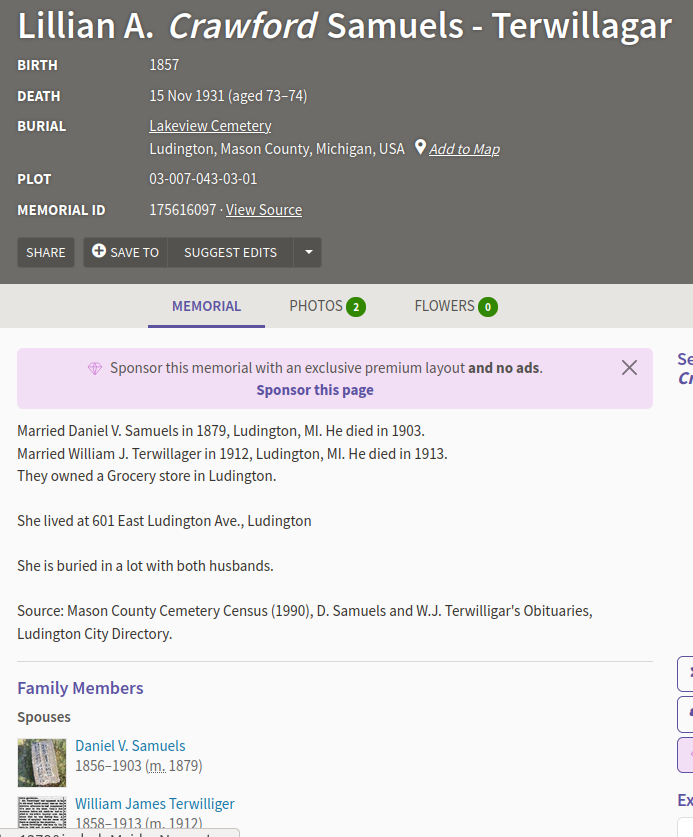Viewport: 693px width, 837px height.
Task: Click the plus icon on Save To
Action: coord(99,252)
